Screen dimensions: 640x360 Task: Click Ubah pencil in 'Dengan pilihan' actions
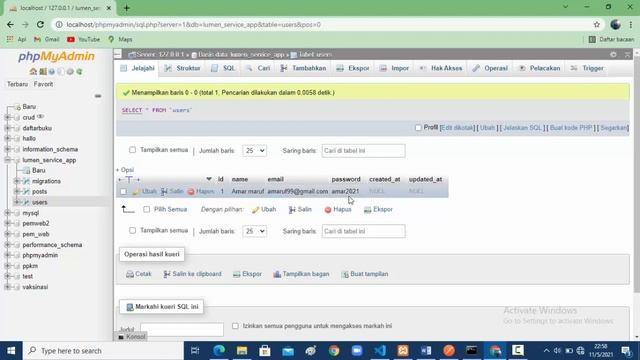[x=256, y=209]
